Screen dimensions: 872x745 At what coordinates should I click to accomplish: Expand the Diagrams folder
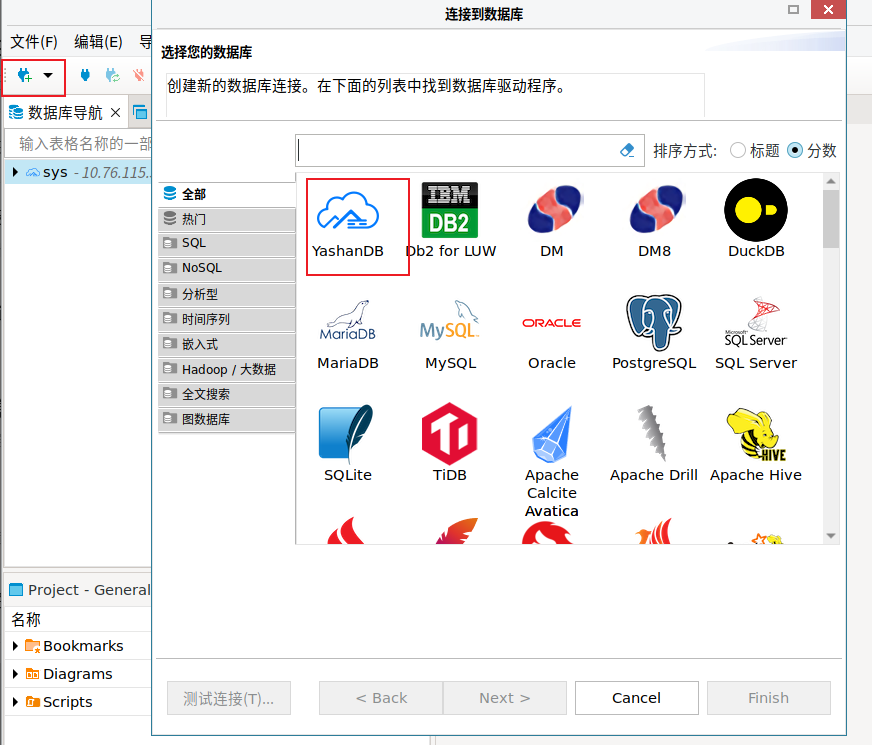[15, 674]
